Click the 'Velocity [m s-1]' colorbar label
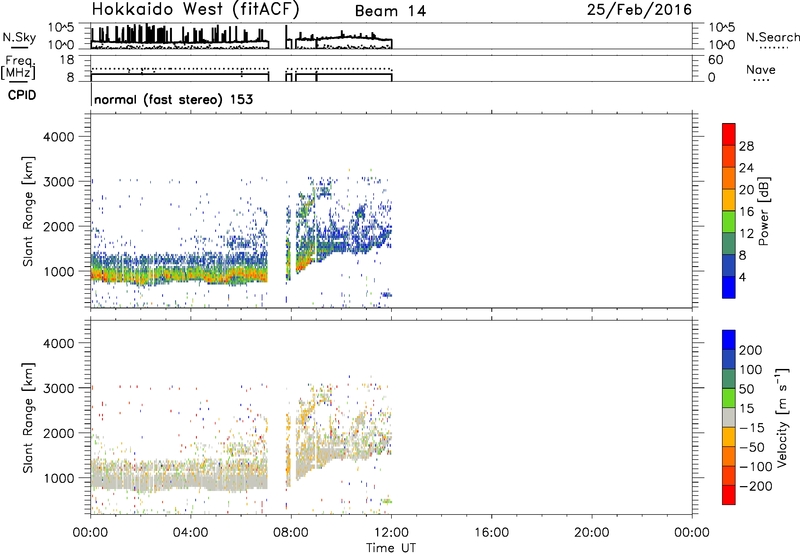800x554 pixels. 781,417
